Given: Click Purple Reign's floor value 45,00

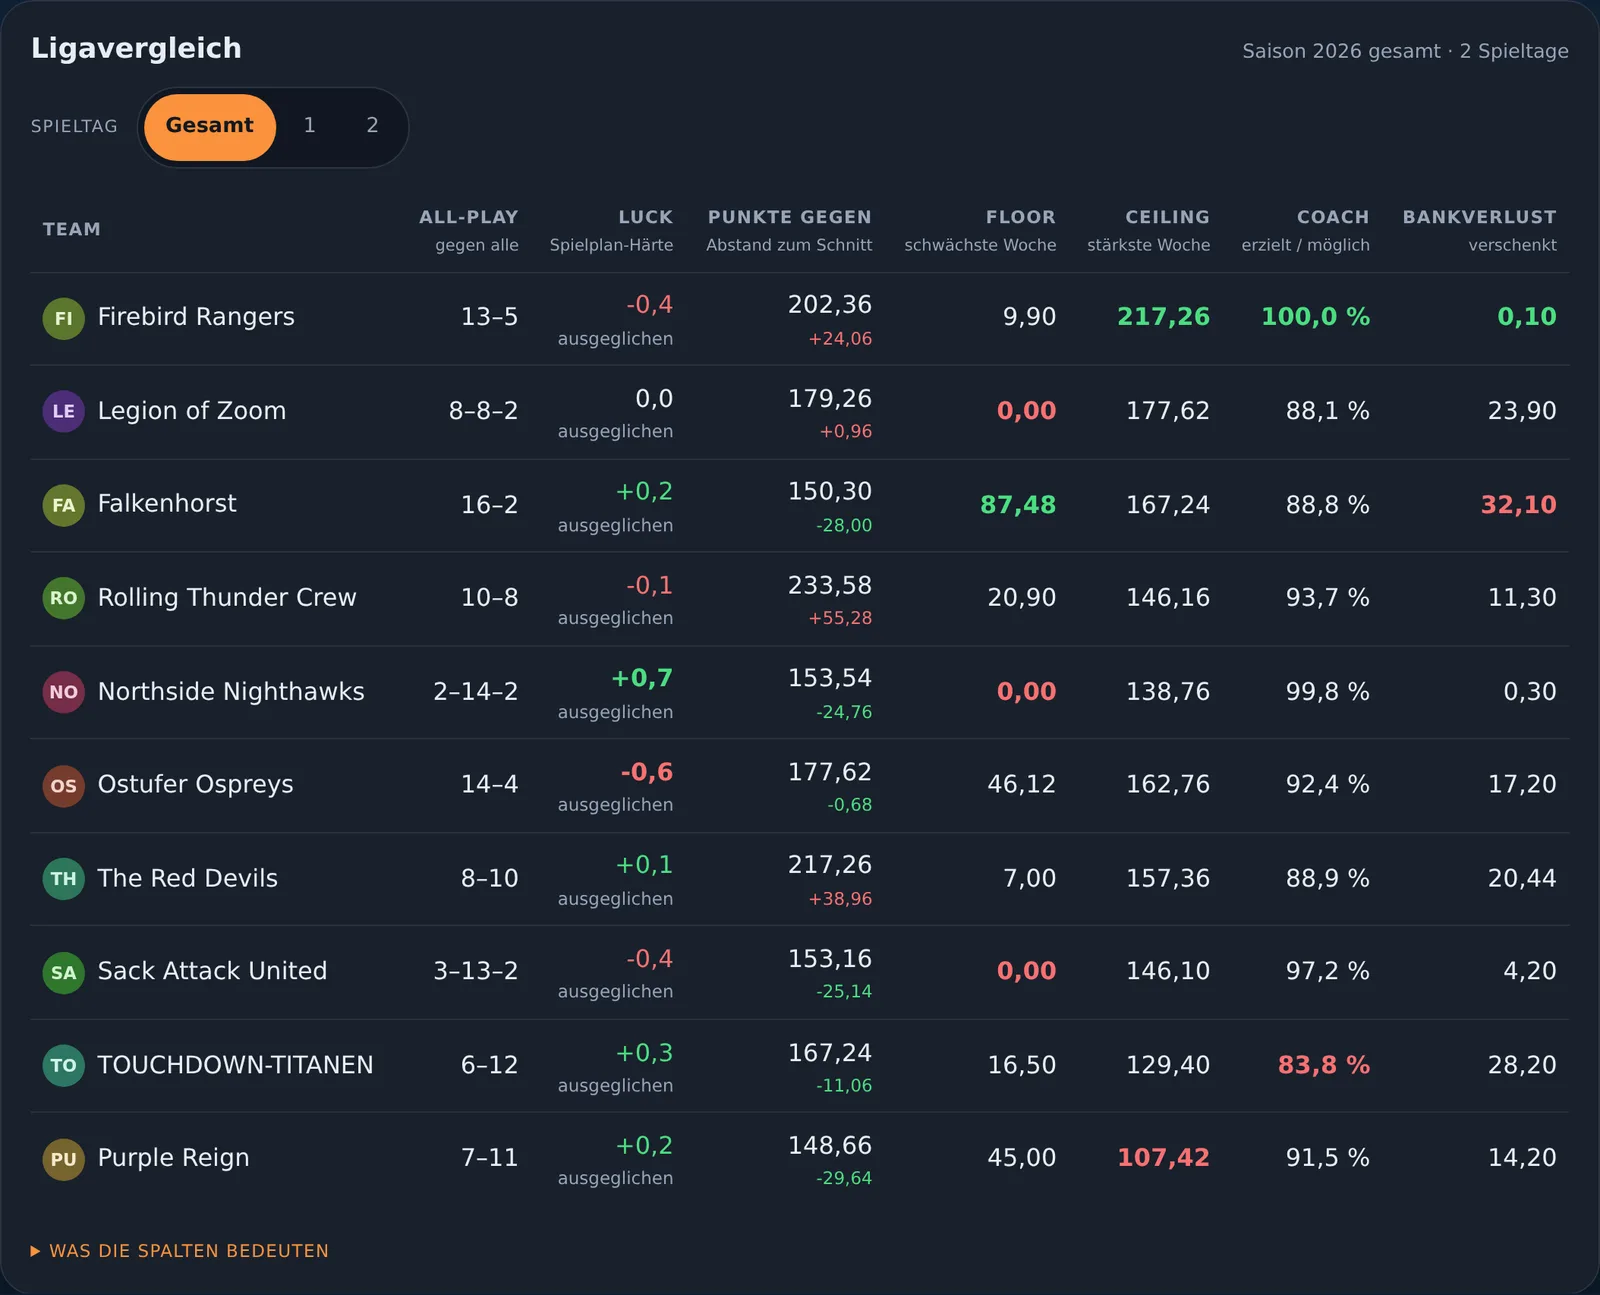Looking at the screenshot, I should point(1022,1158).
